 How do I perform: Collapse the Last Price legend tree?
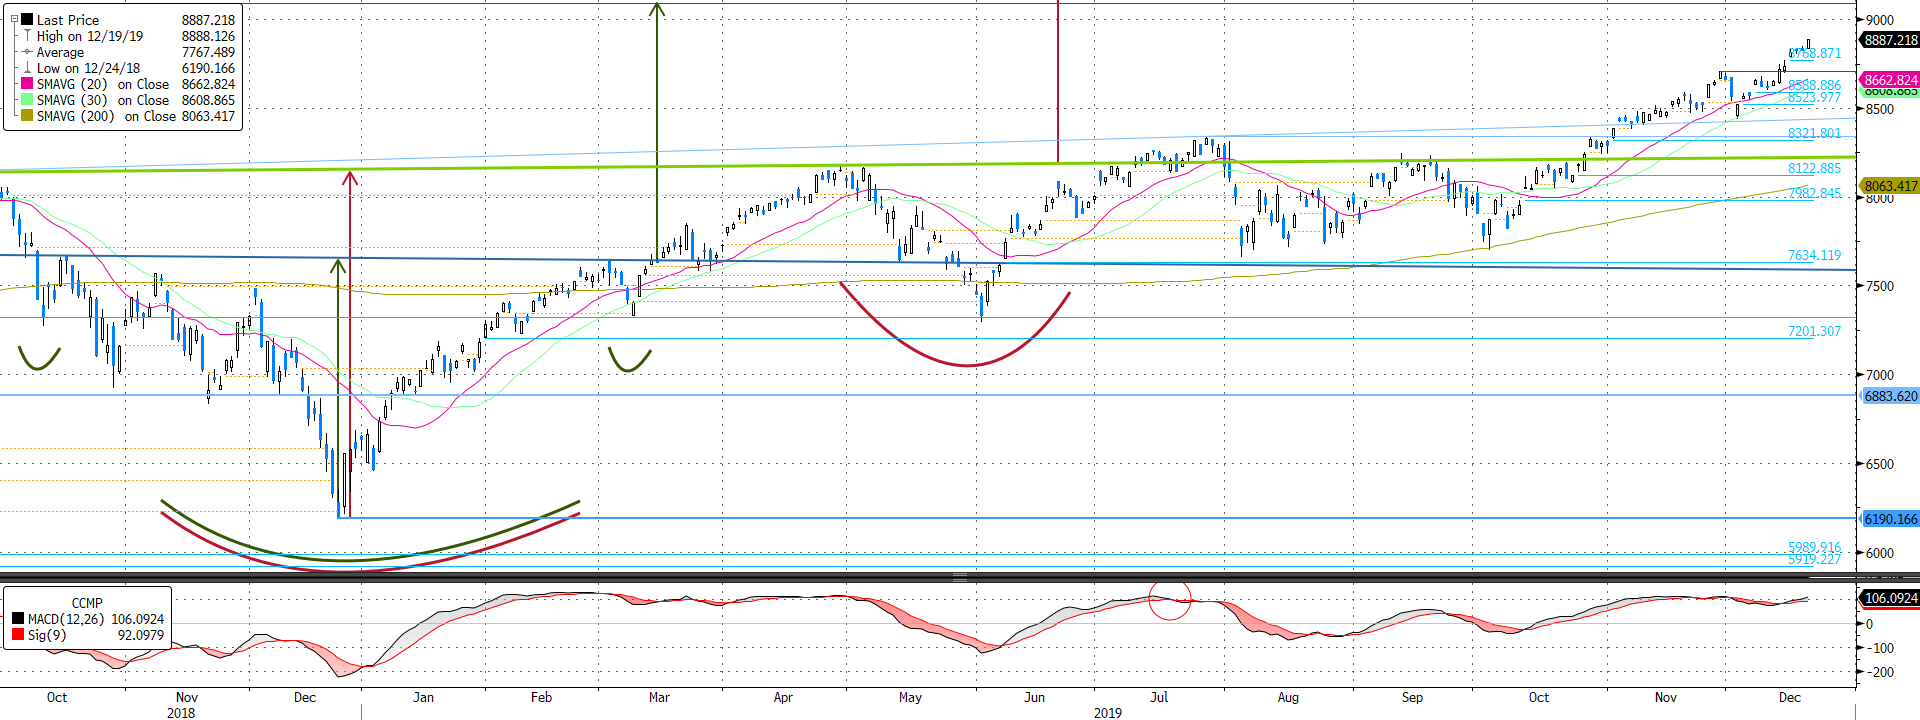[14, 19]
